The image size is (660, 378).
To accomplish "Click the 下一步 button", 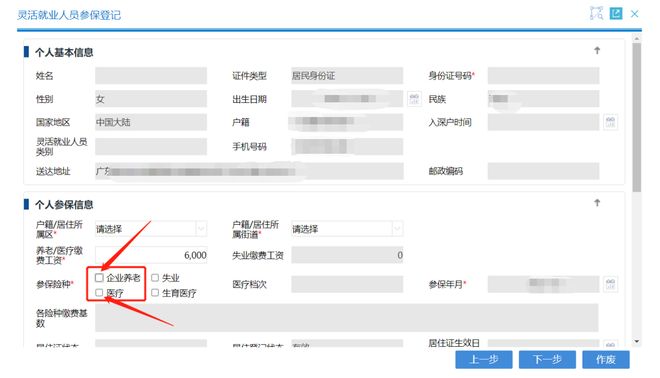I will pyautogui.click(x=547, y=359).
